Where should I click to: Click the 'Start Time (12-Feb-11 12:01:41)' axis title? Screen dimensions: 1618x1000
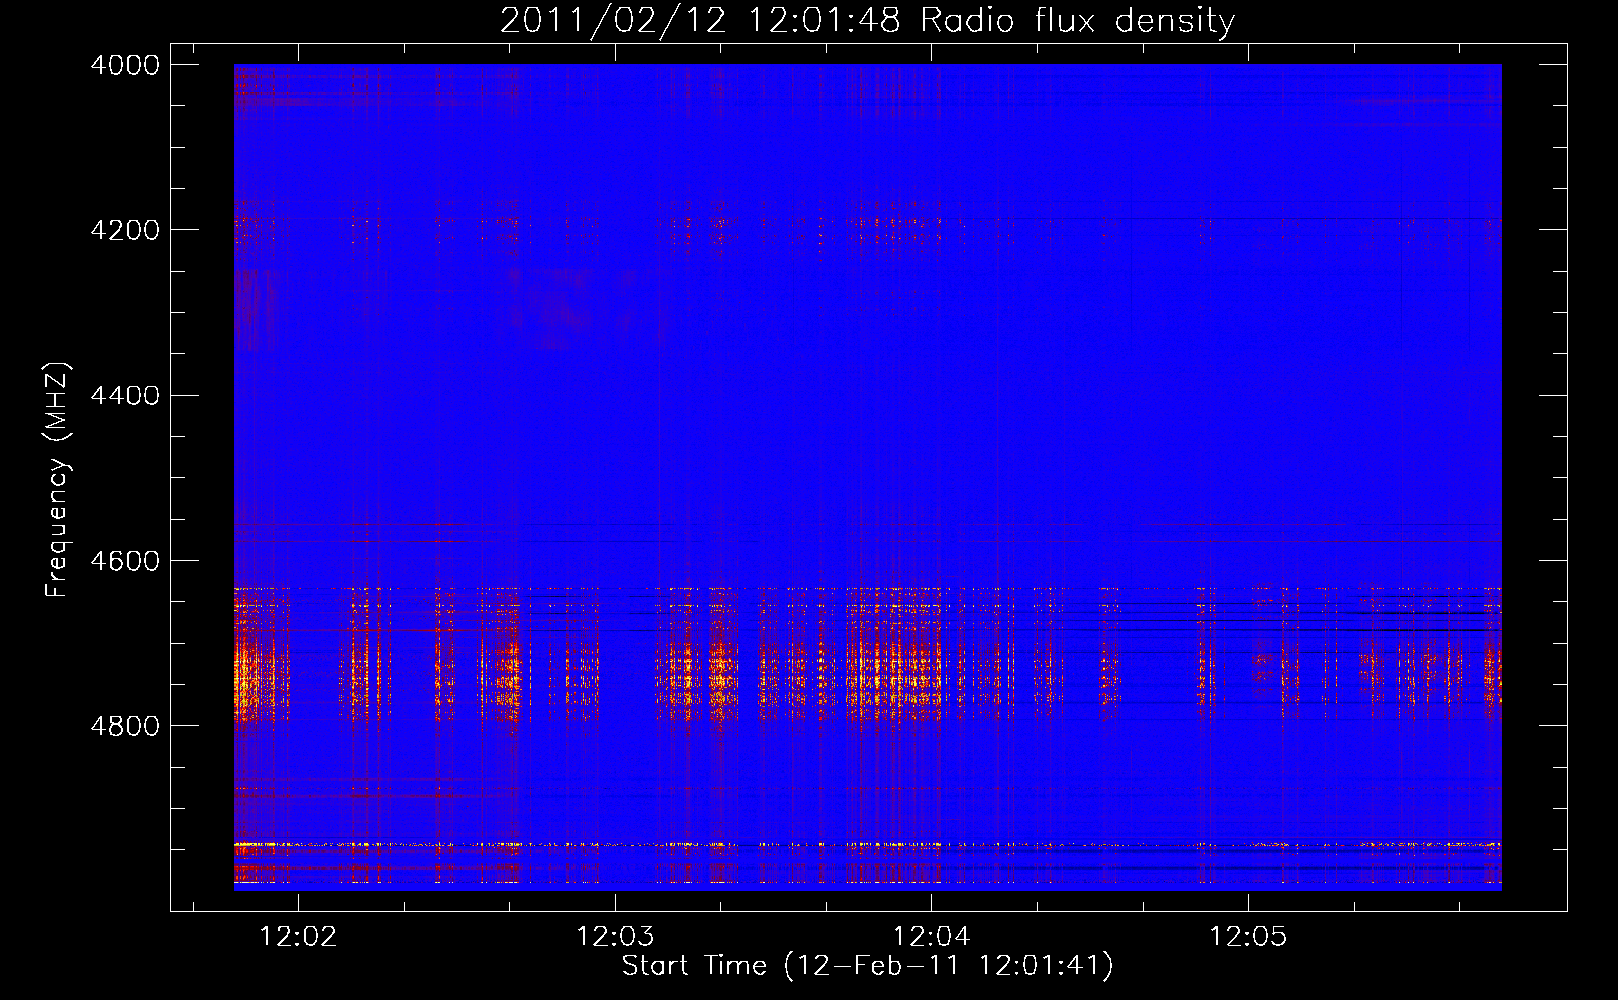(x=867, y=966)
